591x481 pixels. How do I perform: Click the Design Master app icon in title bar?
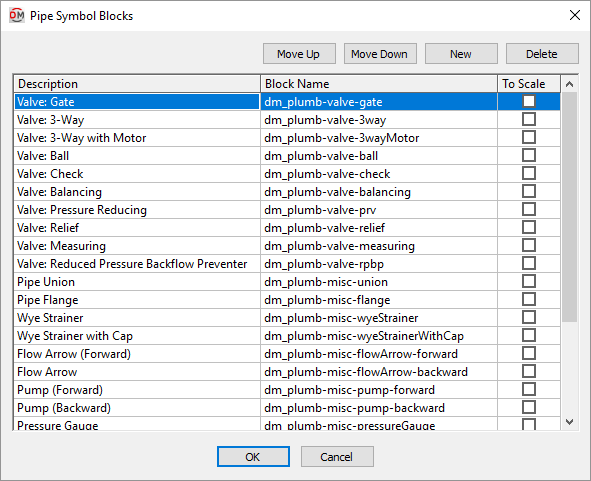(17, 16)
